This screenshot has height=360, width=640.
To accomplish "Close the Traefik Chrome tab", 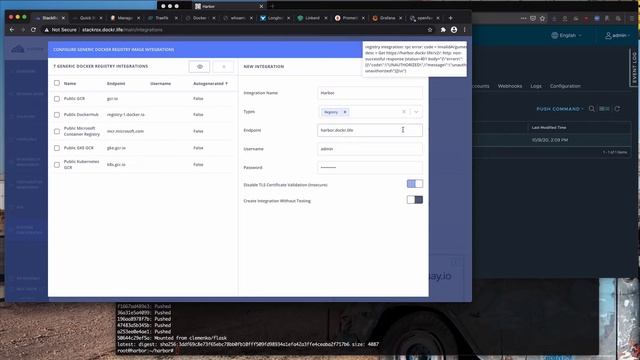I will pyautogui.click(x=176, y=18).
